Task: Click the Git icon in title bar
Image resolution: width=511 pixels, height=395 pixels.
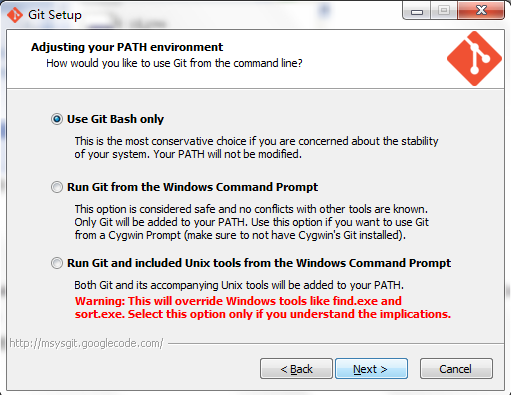Action: tap(15, 15)
